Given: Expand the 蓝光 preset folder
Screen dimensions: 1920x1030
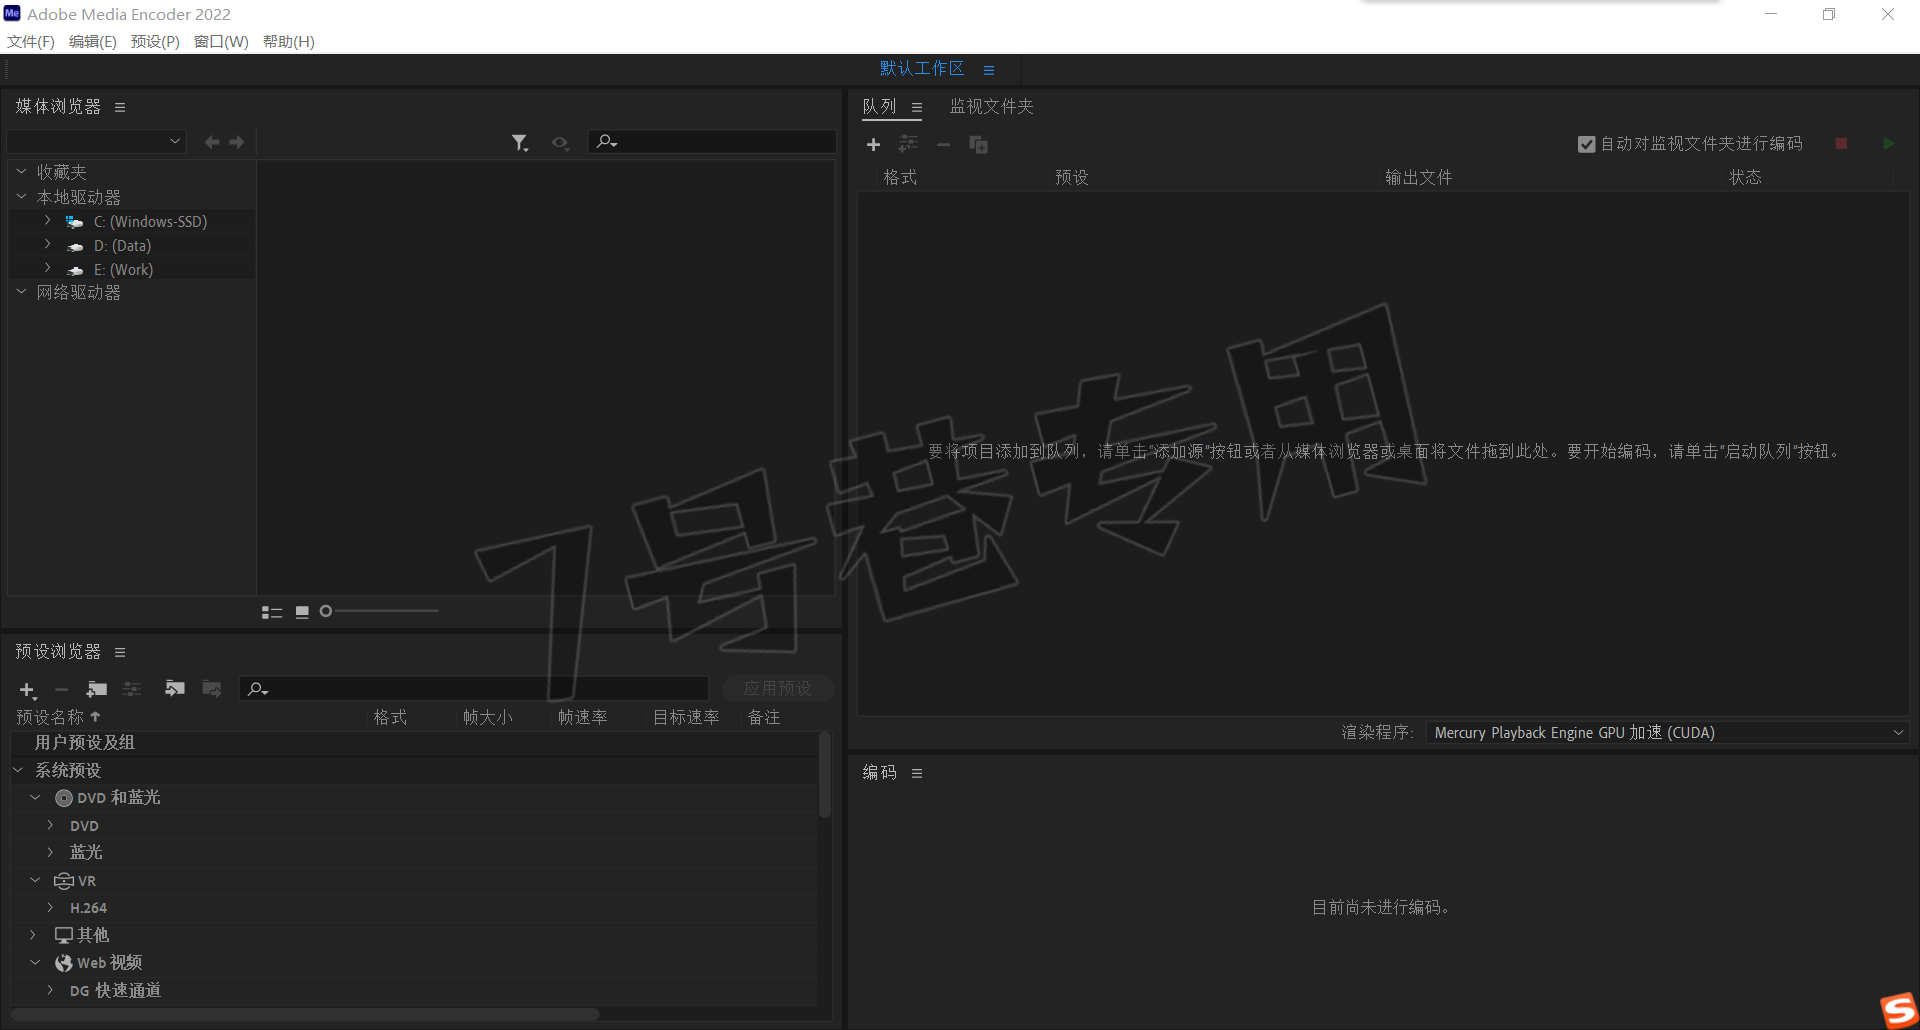Looking at the screenshot, I should [50, 852].
